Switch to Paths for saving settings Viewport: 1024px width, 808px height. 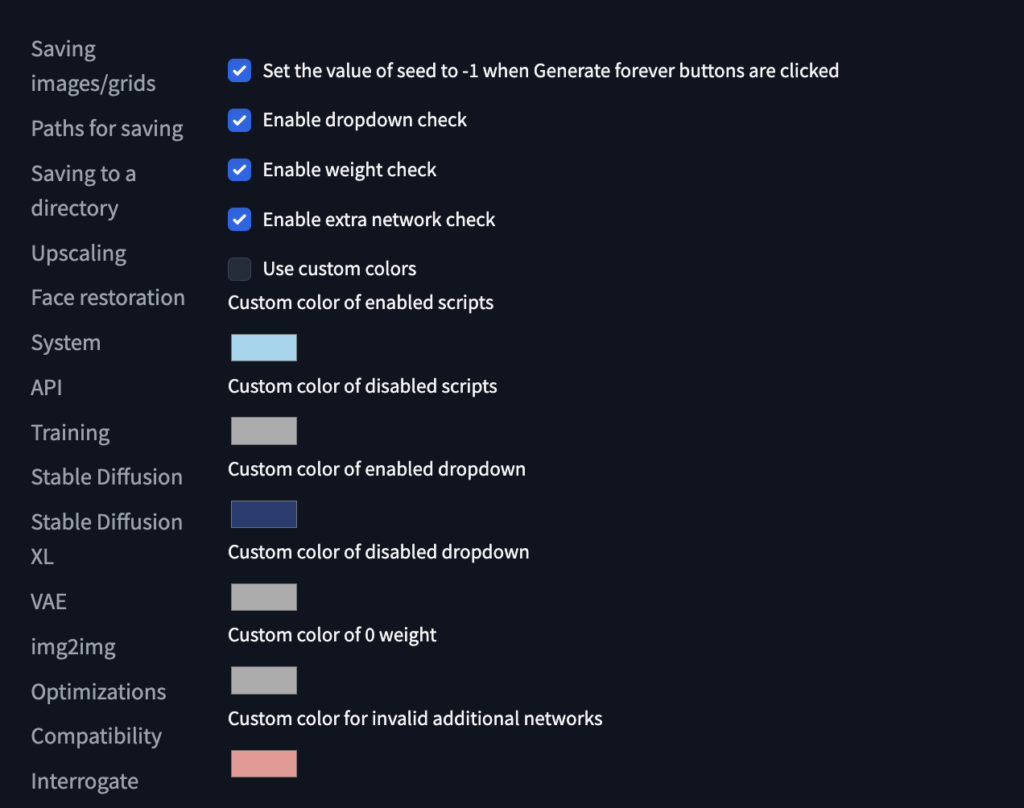107,128
